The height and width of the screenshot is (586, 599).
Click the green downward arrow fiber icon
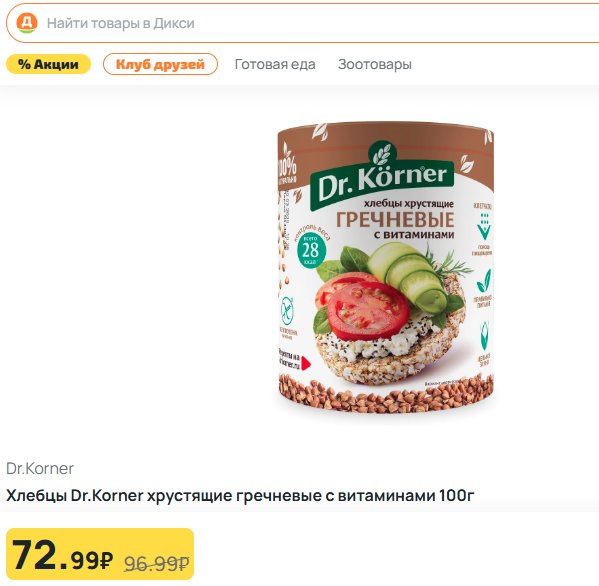[484, 227]
